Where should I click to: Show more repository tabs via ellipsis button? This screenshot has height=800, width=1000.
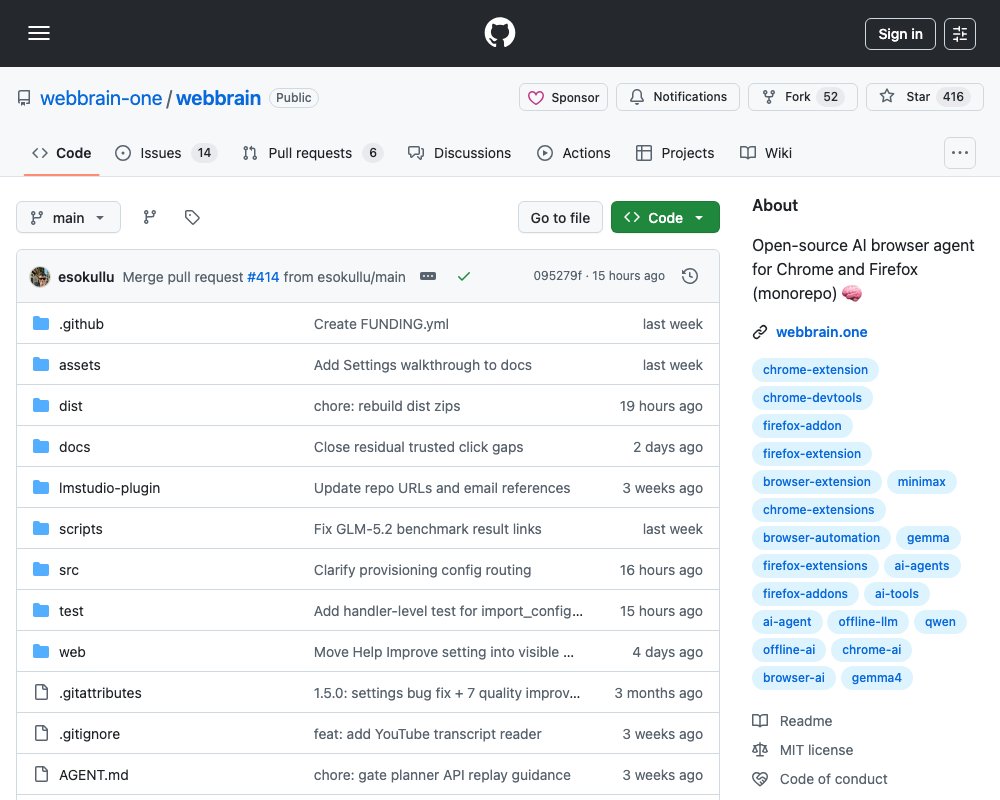click(959, 153)
